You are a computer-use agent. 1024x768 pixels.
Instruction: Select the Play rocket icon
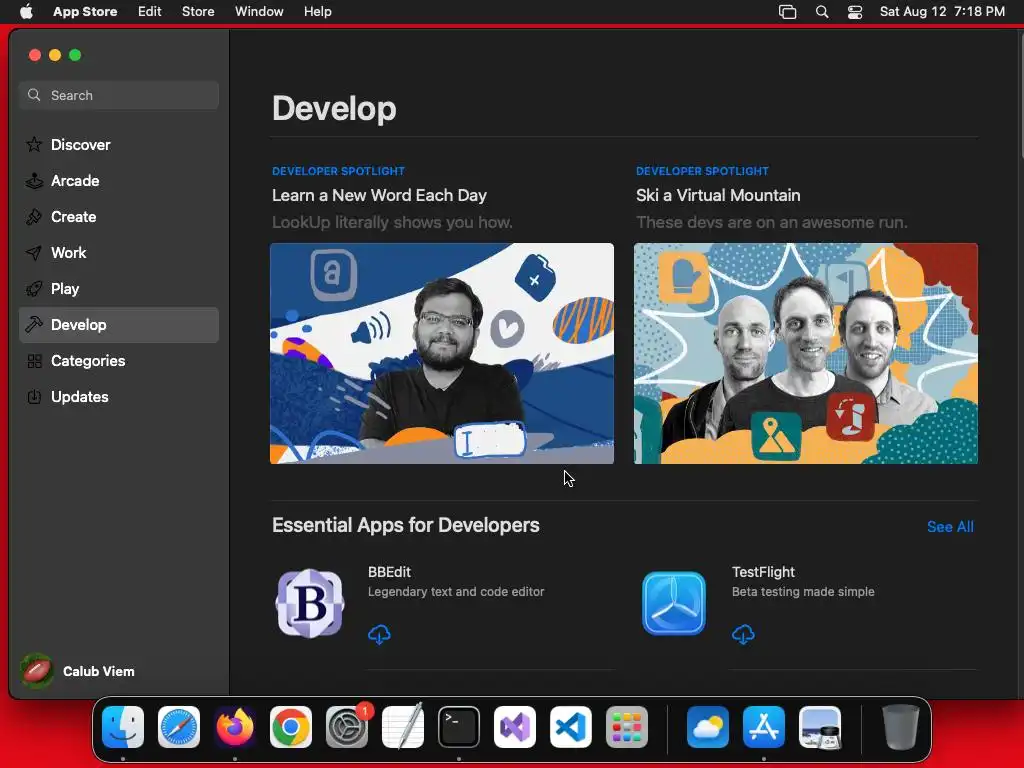[34, 289]
